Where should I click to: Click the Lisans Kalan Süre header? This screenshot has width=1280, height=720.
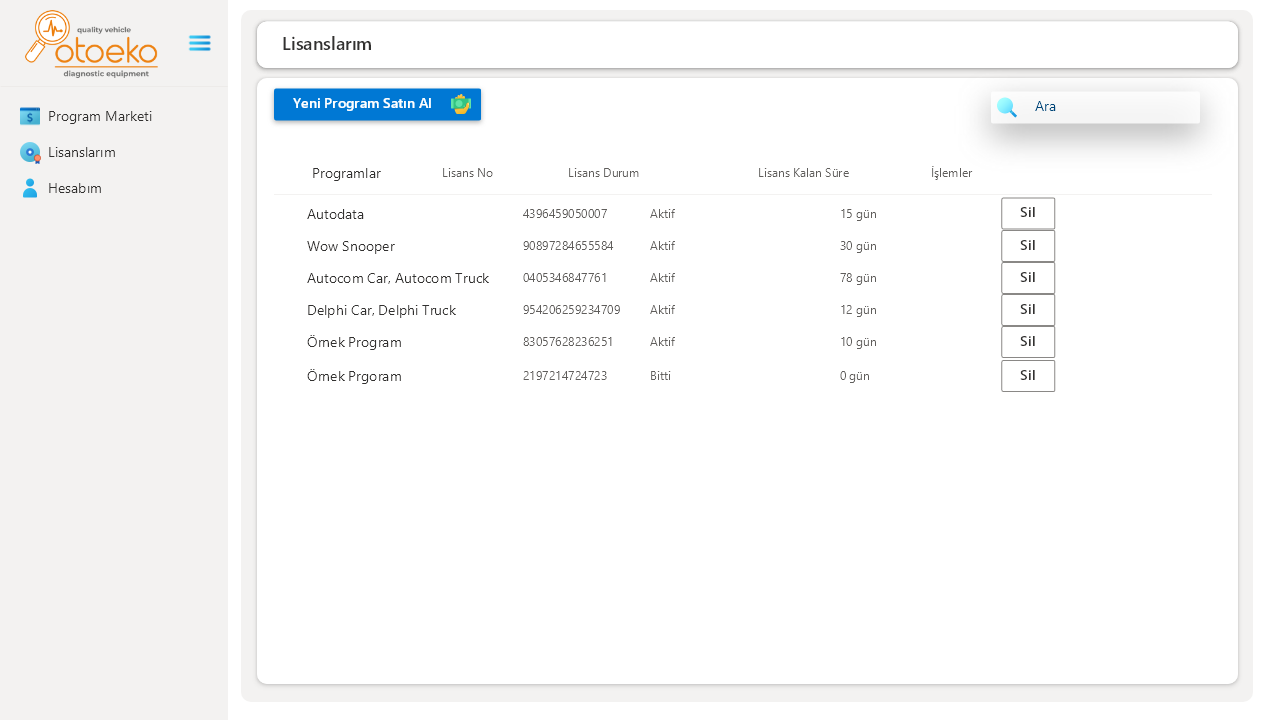(803, 173)
